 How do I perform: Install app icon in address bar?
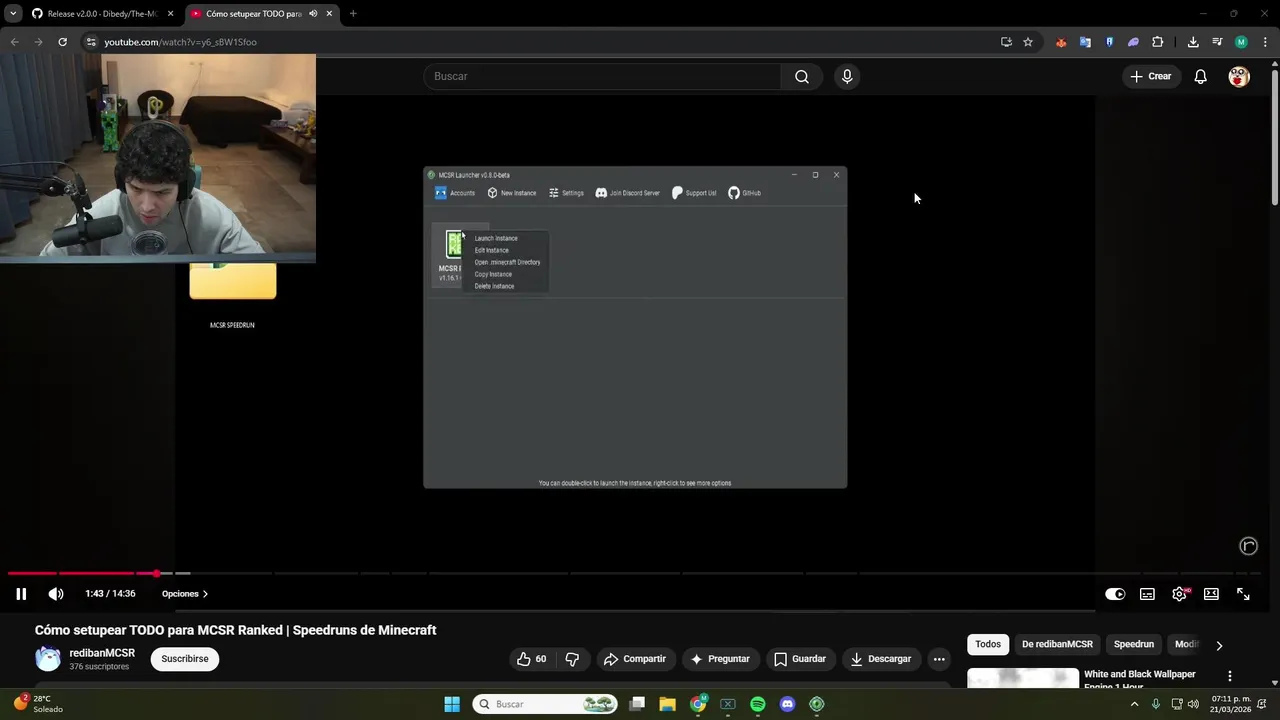coord(1006,42)
